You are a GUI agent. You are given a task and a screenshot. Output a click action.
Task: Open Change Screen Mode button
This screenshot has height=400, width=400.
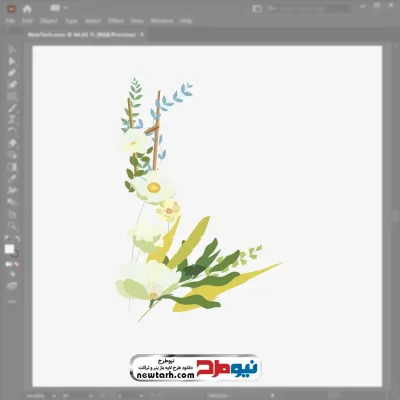point(12,286)
